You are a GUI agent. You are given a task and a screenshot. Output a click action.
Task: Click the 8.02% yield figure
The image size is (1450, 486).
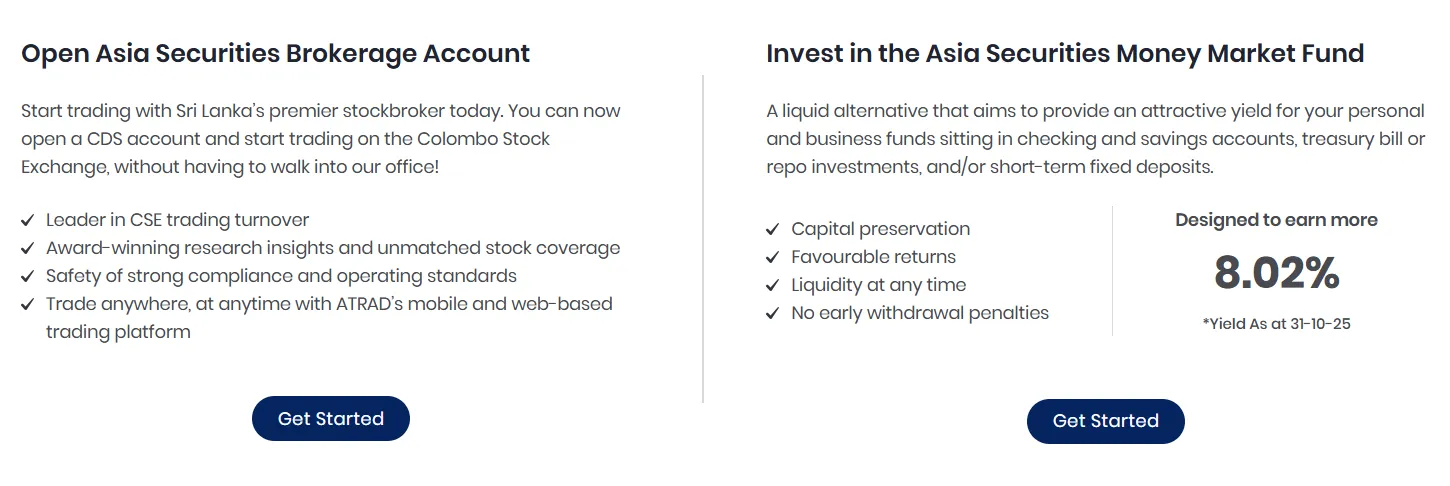click(x=1276, y=273)
